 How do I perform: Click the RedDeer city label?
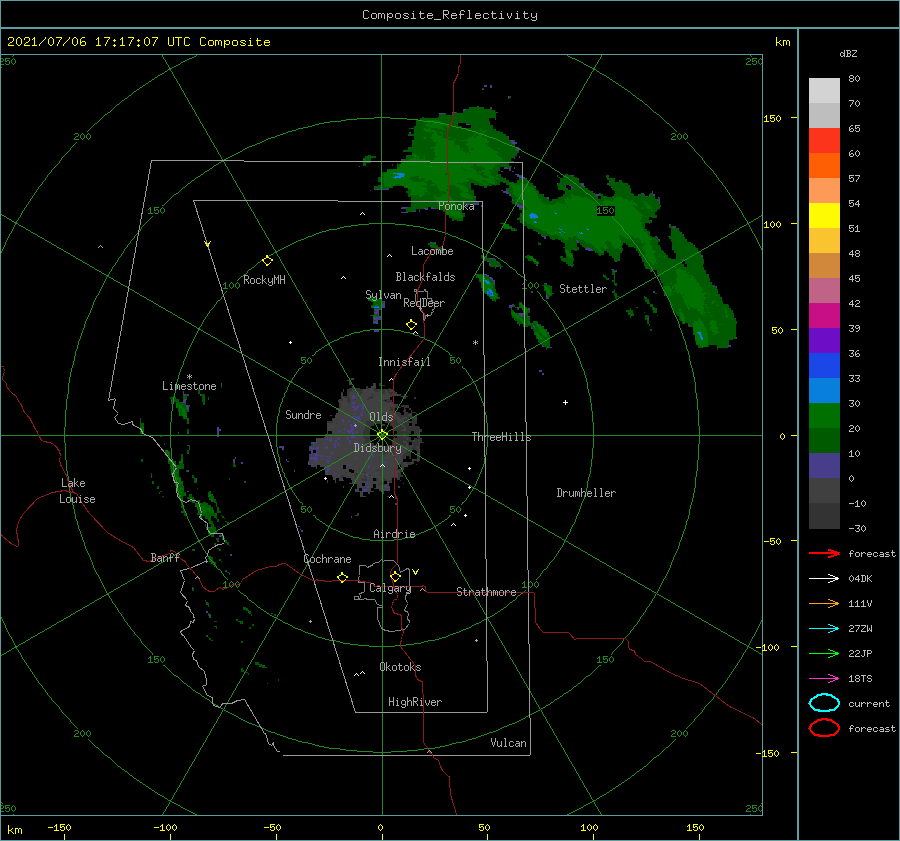click(x=424, y=303)
